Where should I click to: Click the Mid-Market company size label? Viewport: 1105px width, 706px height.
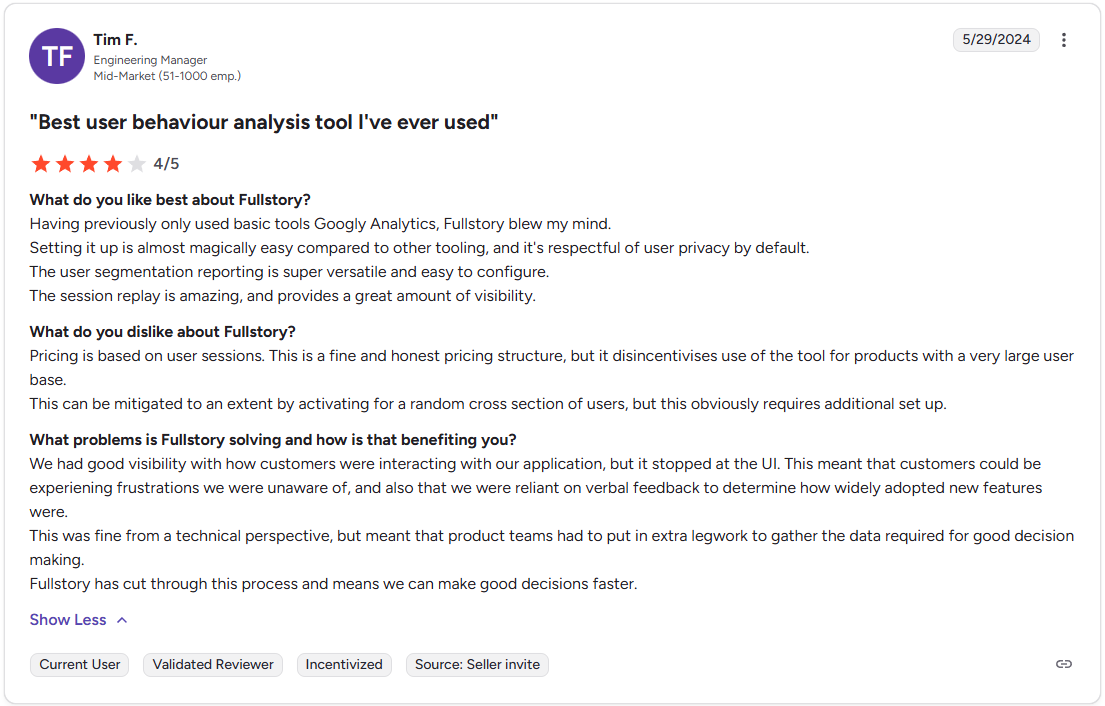coord(167,76)
